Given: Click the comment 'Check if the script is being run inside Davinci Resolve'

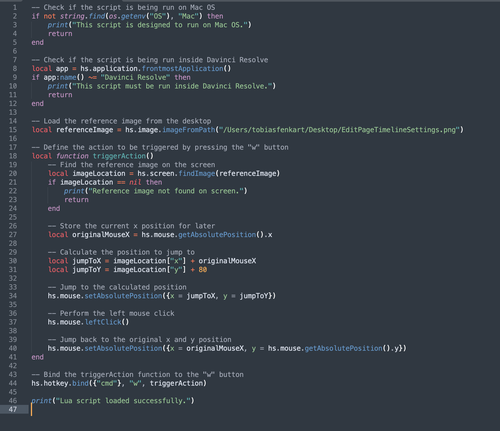Looking at the screenshot, I should pos(150,60).
